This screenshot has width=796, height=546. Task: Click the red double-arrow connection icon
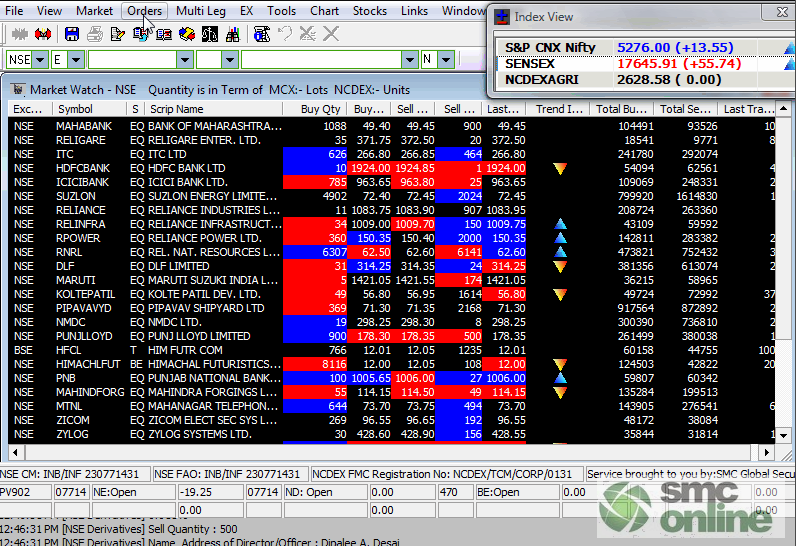pyautogui.click(x=42, y=34)
